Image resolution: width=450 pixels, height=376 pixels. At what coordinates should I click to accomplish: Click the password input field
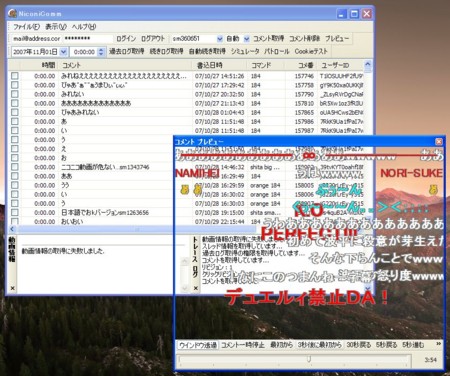[x=88, y=39]
